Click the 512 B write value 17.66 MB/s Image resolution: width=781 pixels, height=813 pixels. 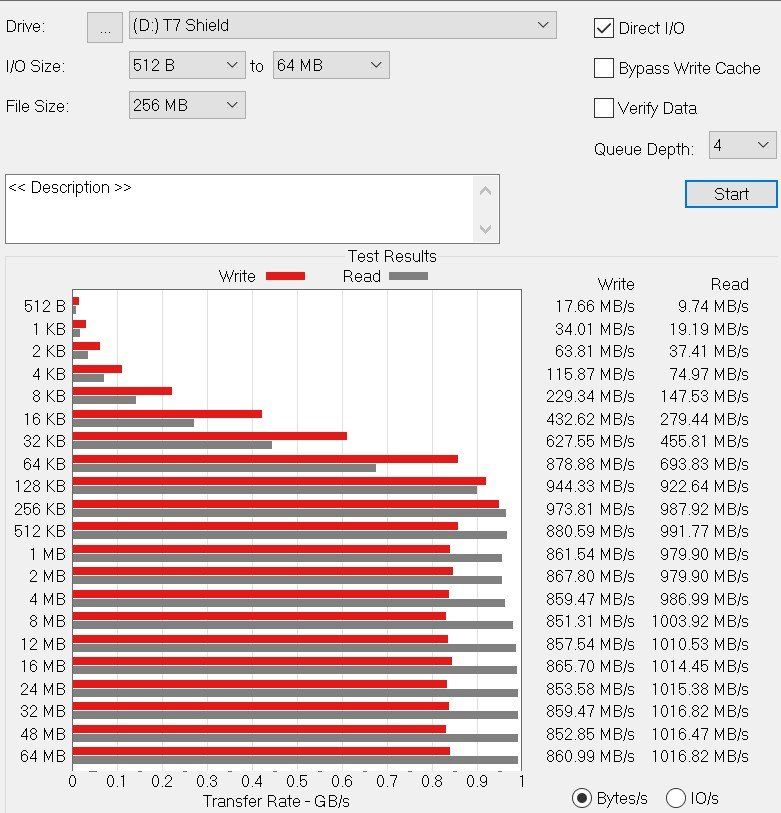(595, 306)
